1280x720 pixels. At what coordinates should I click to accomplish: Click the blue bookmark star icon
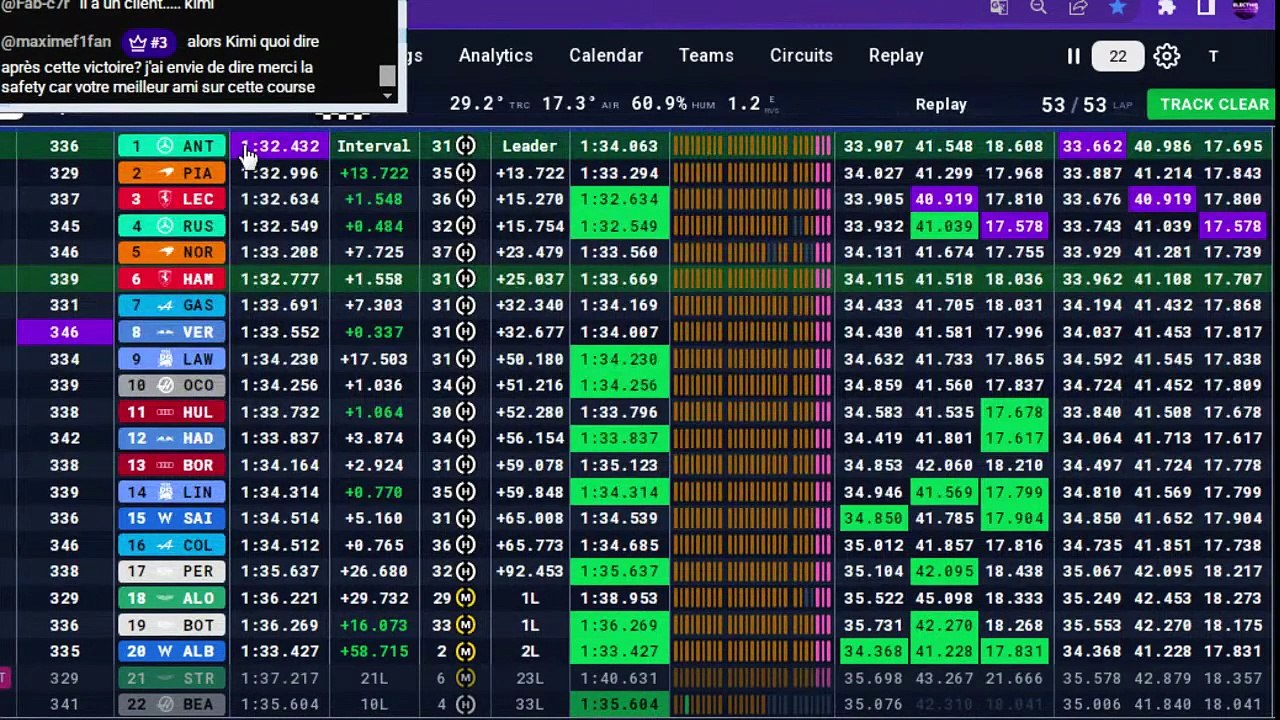point(1117,8)
